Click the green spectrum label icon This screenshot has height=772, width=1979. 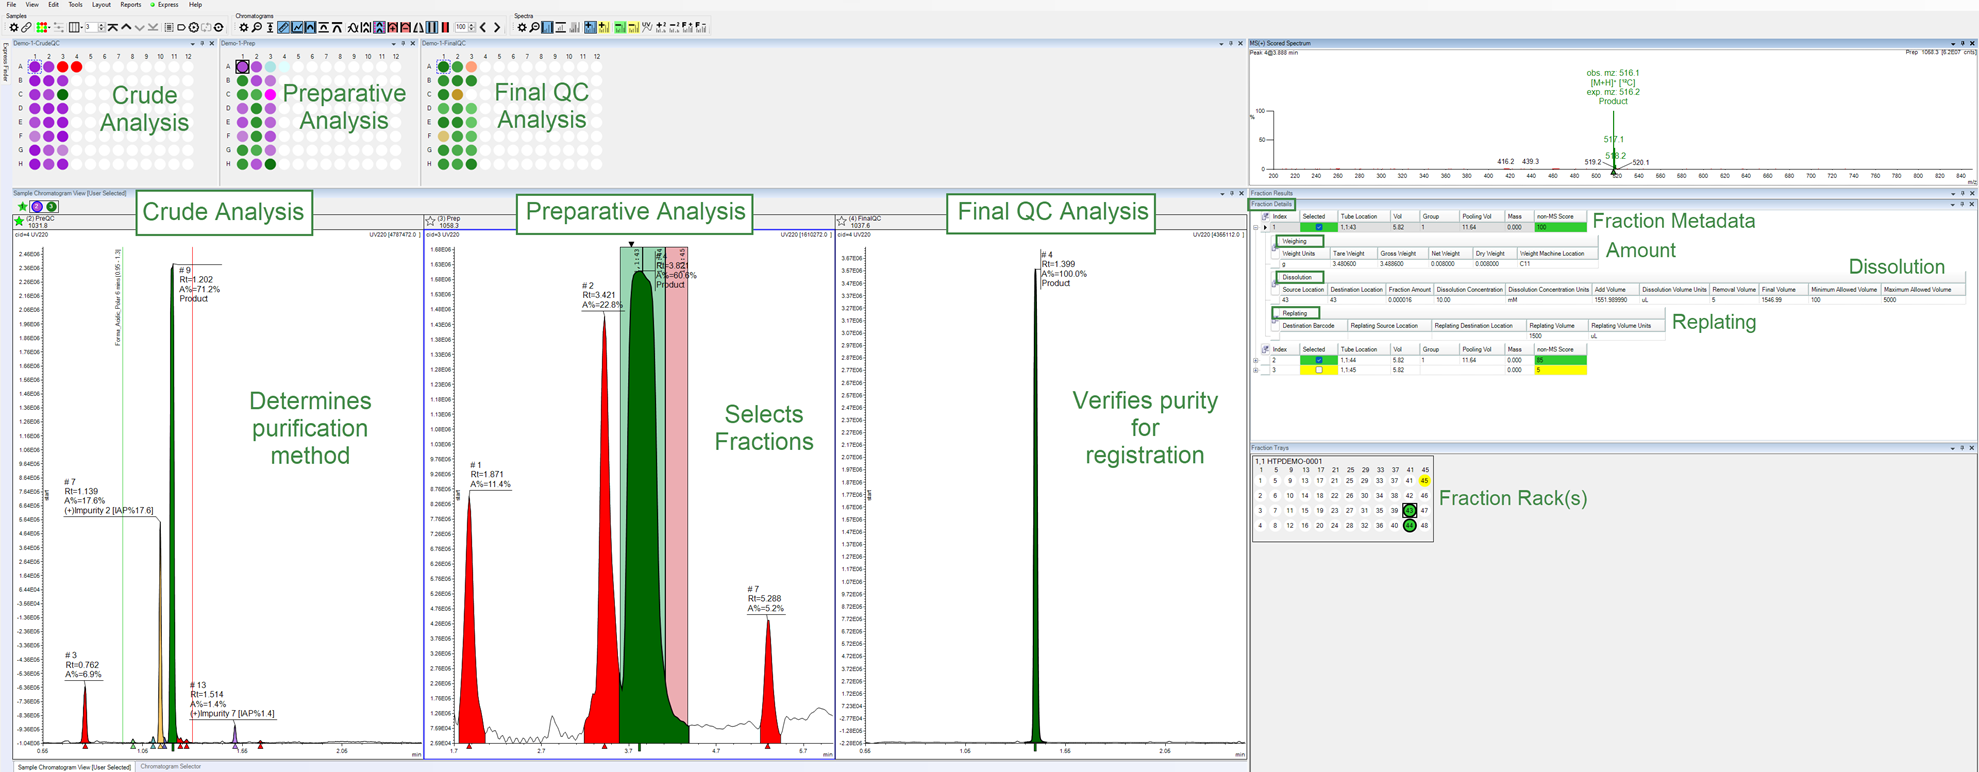point(620,27)
